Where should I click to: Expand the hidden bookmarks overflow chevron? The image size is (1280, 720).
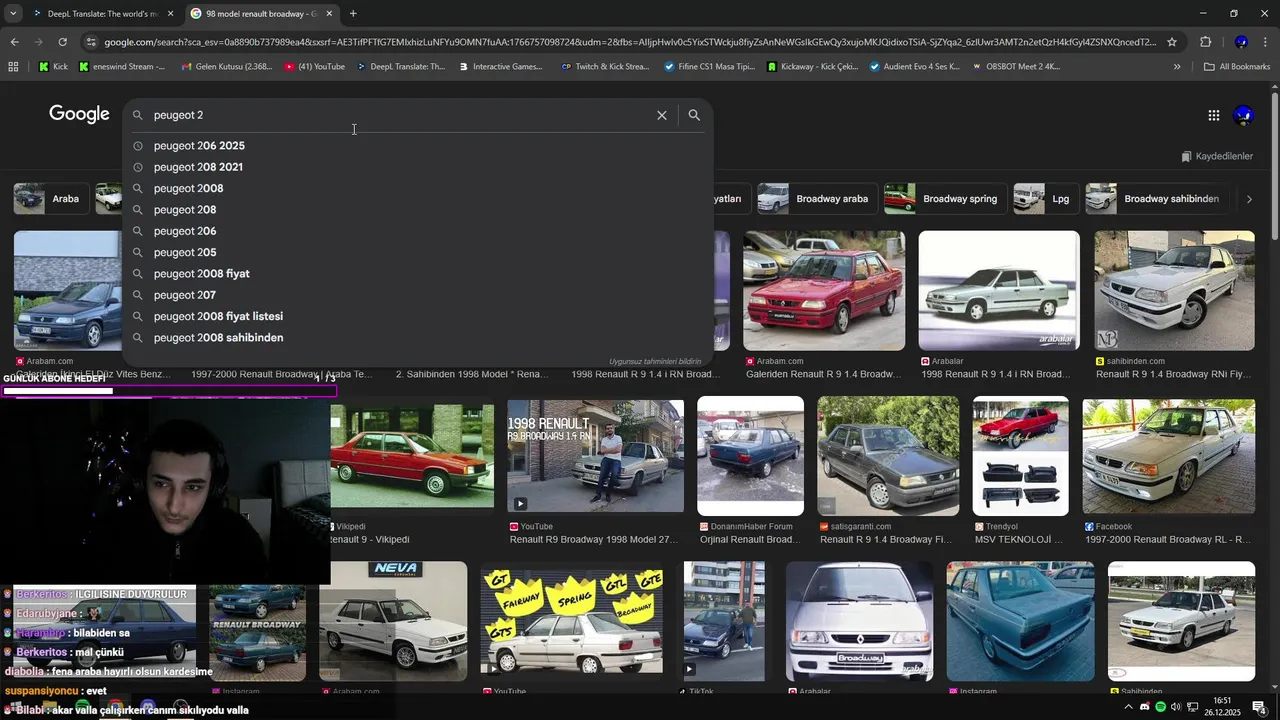[x=1177, y=67]
